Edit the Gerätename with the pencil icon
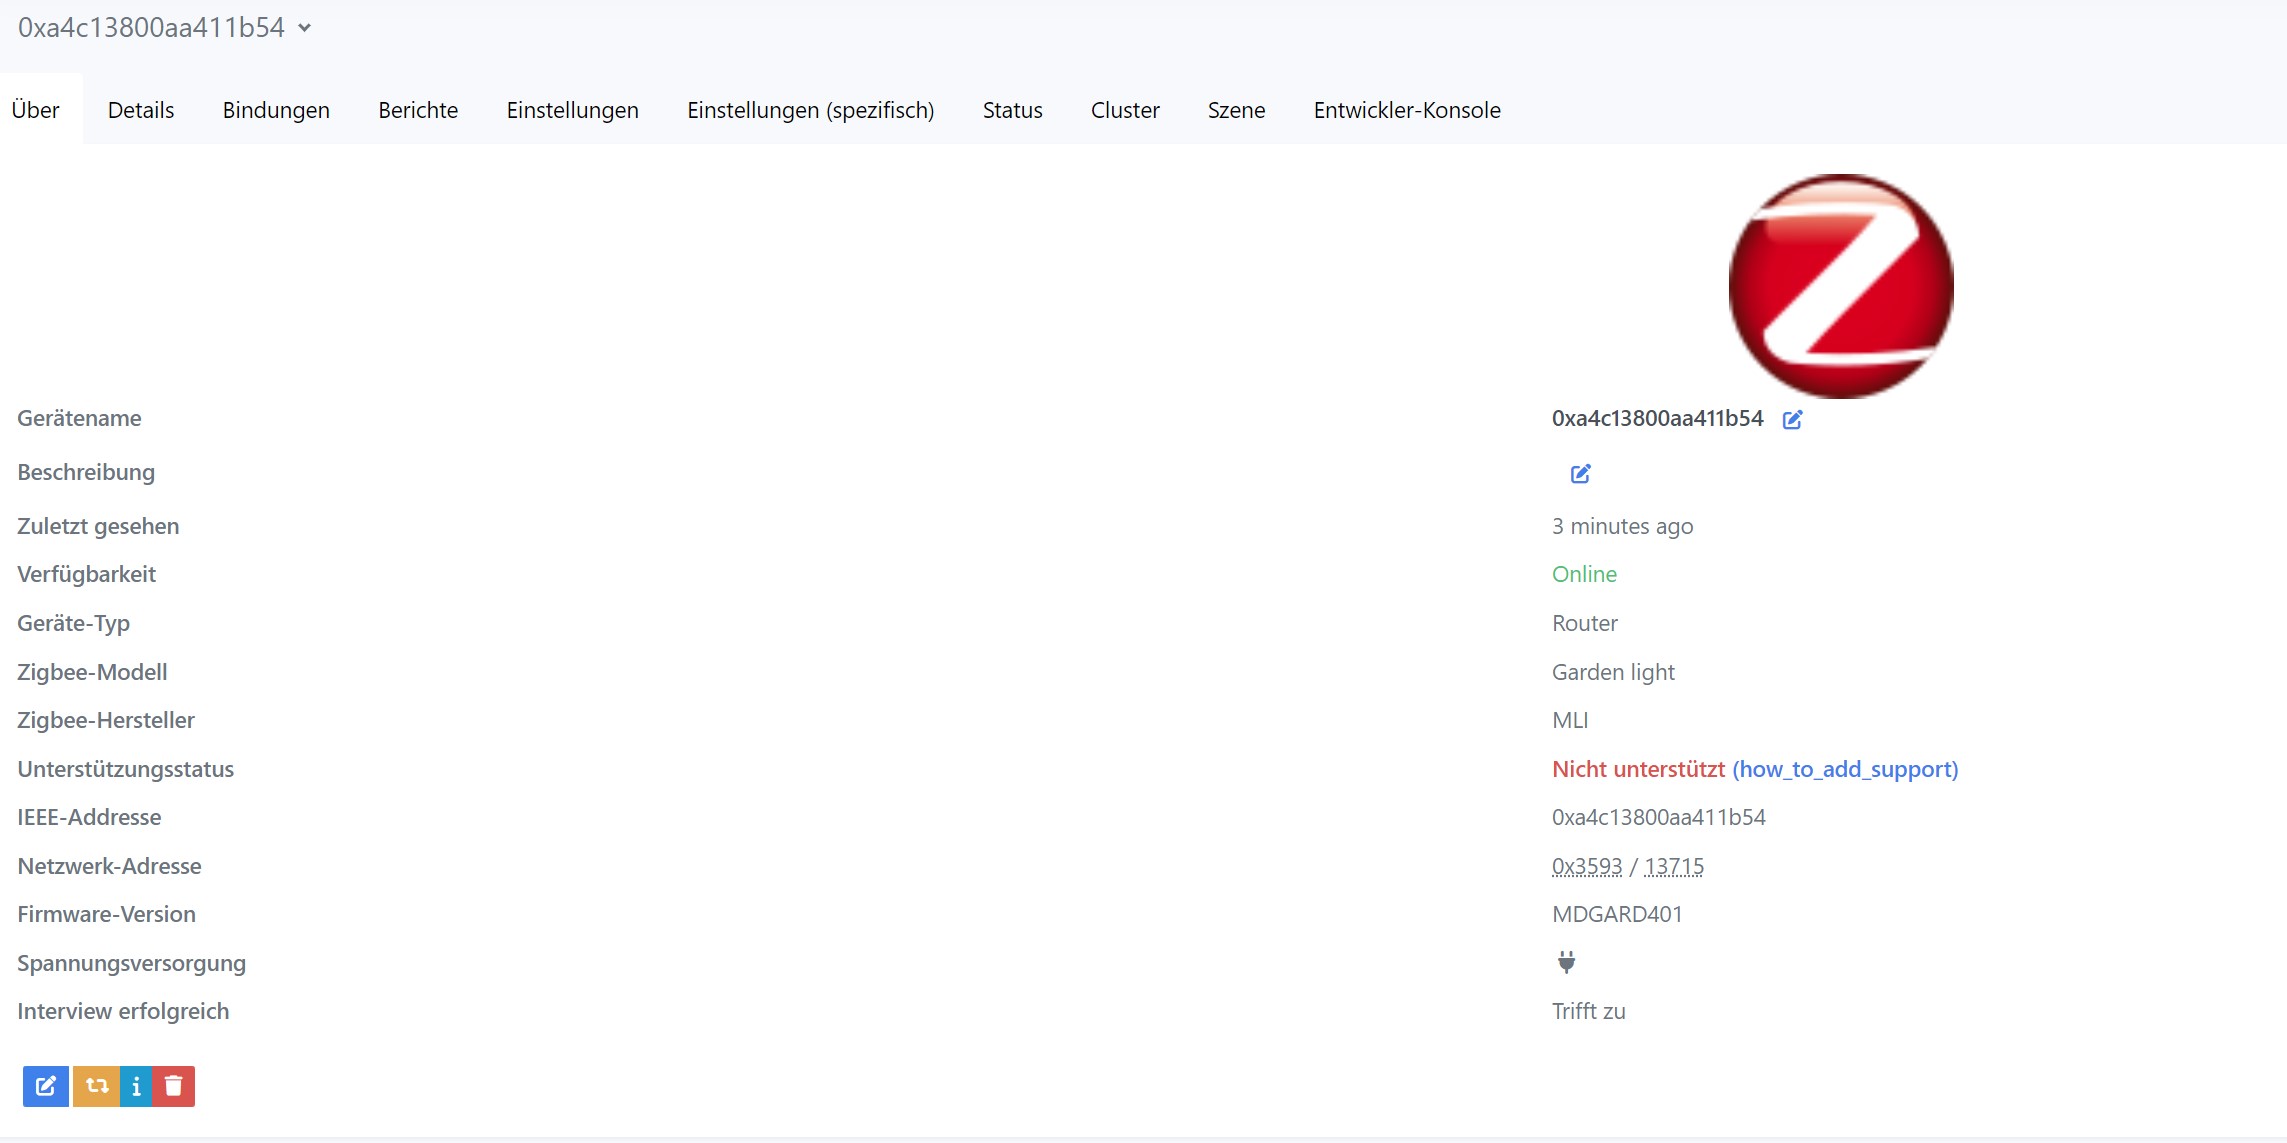The width and height of the screenshot is (2287, 1143). (x=1792, y=420)
